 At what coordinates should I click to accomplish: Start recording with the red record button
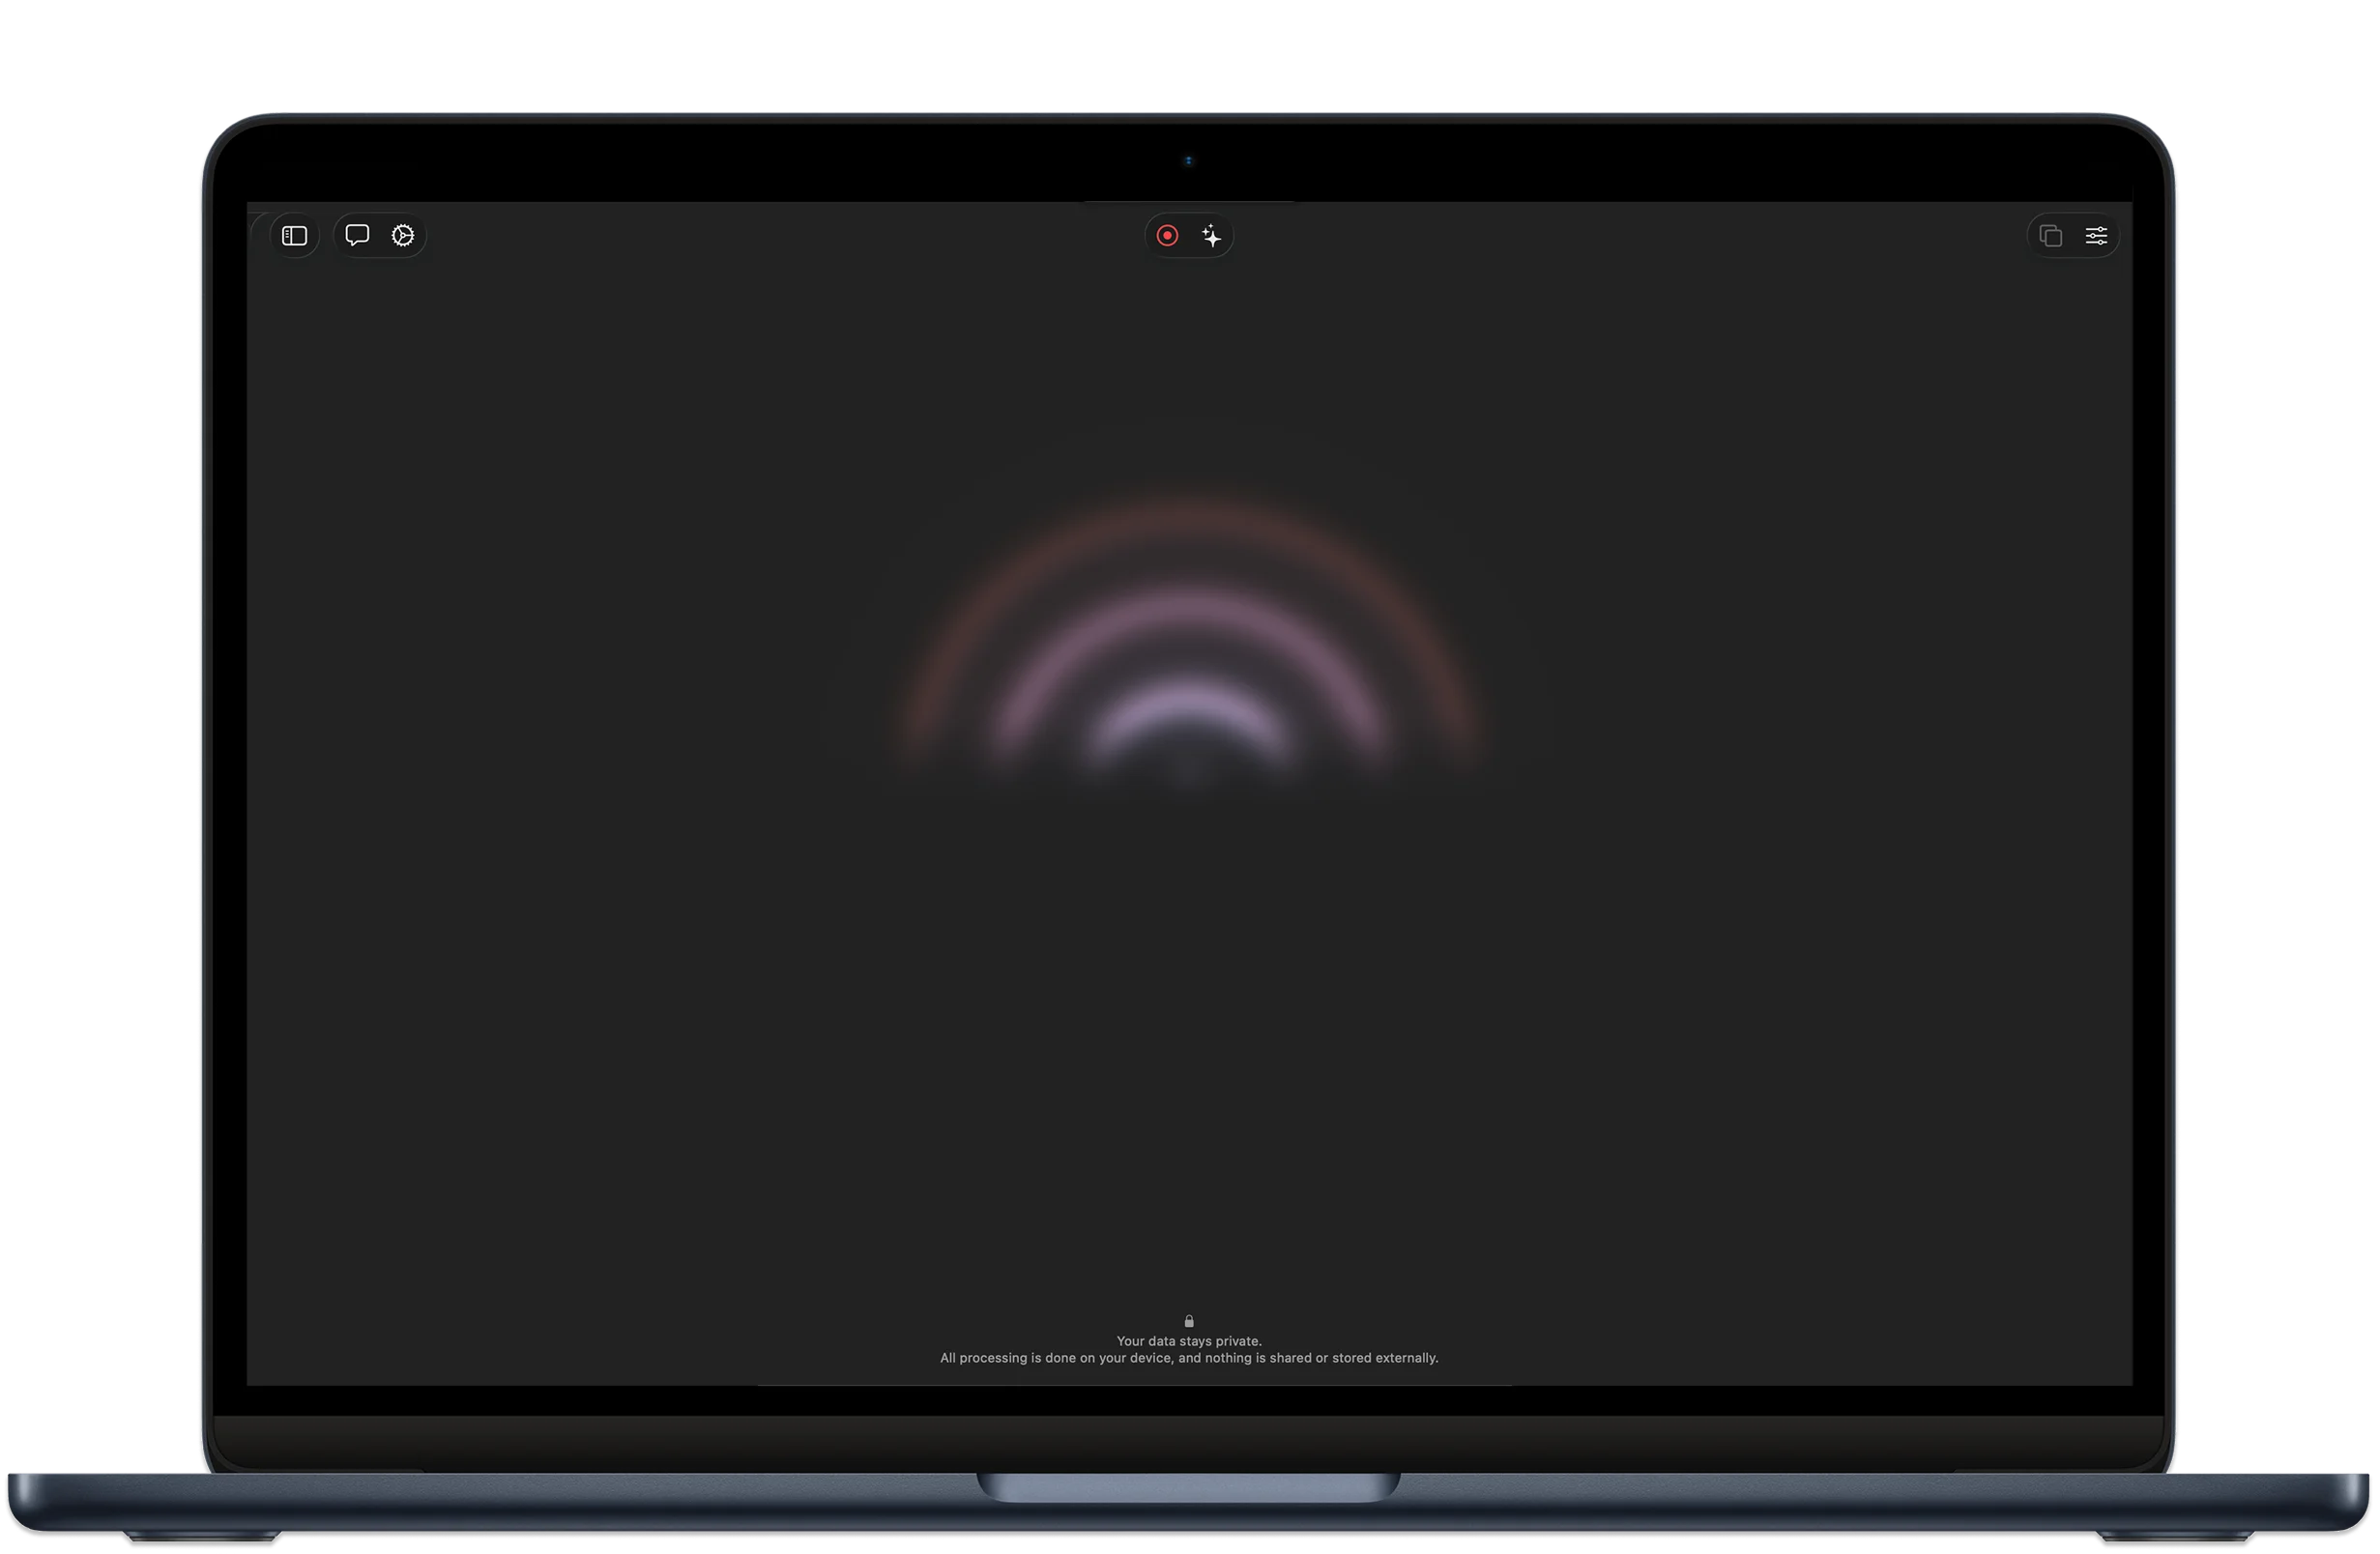[1167, 236]
